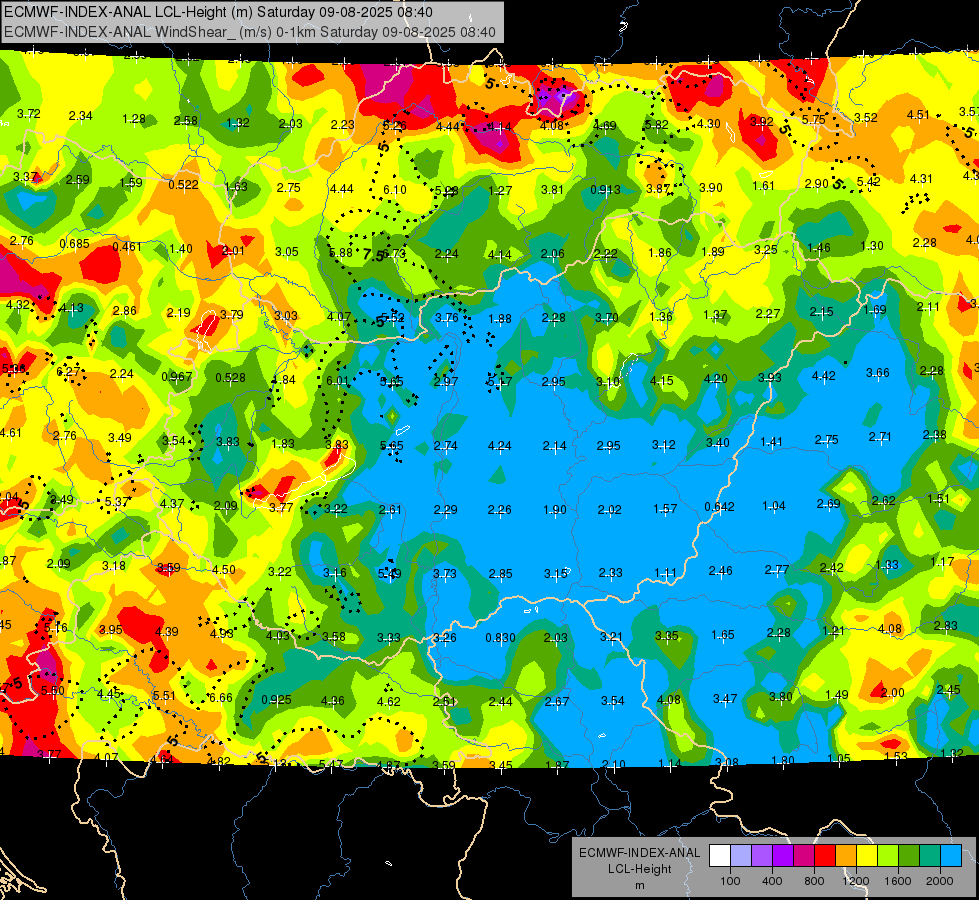Click the wind shear value '0.642'
This screenshot has width=979, height=900.
(x=719, y=507)
